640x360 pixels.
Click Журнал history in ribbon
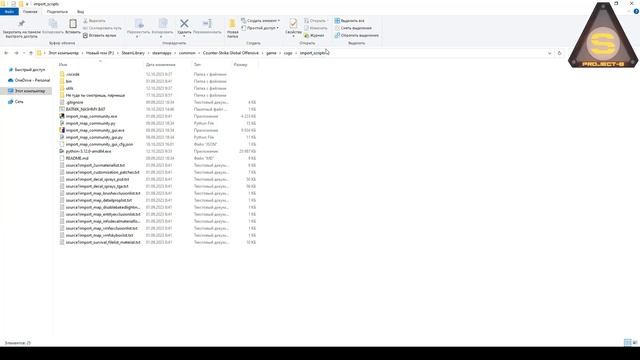314,36
